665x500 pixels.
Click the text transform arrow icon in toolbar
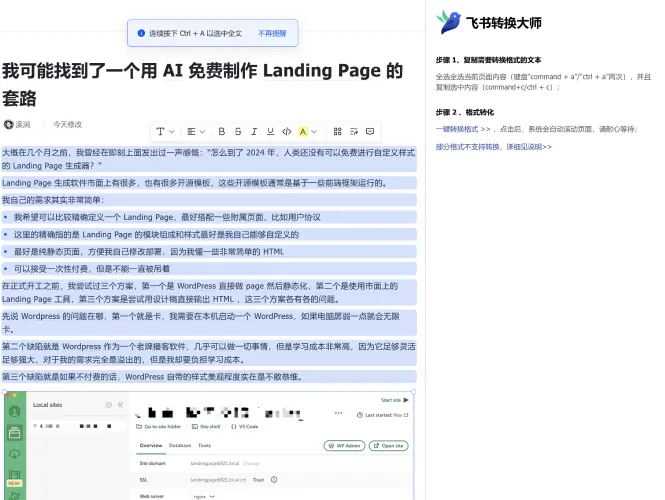tap(354, 131)
